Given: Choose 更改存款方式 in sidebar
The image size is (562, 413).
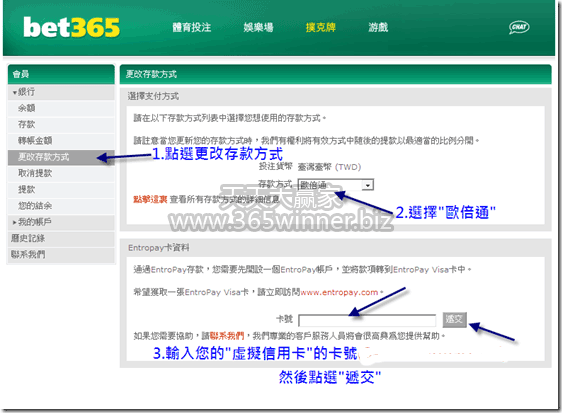Looking at the screenshot, I should coord(61,157).
